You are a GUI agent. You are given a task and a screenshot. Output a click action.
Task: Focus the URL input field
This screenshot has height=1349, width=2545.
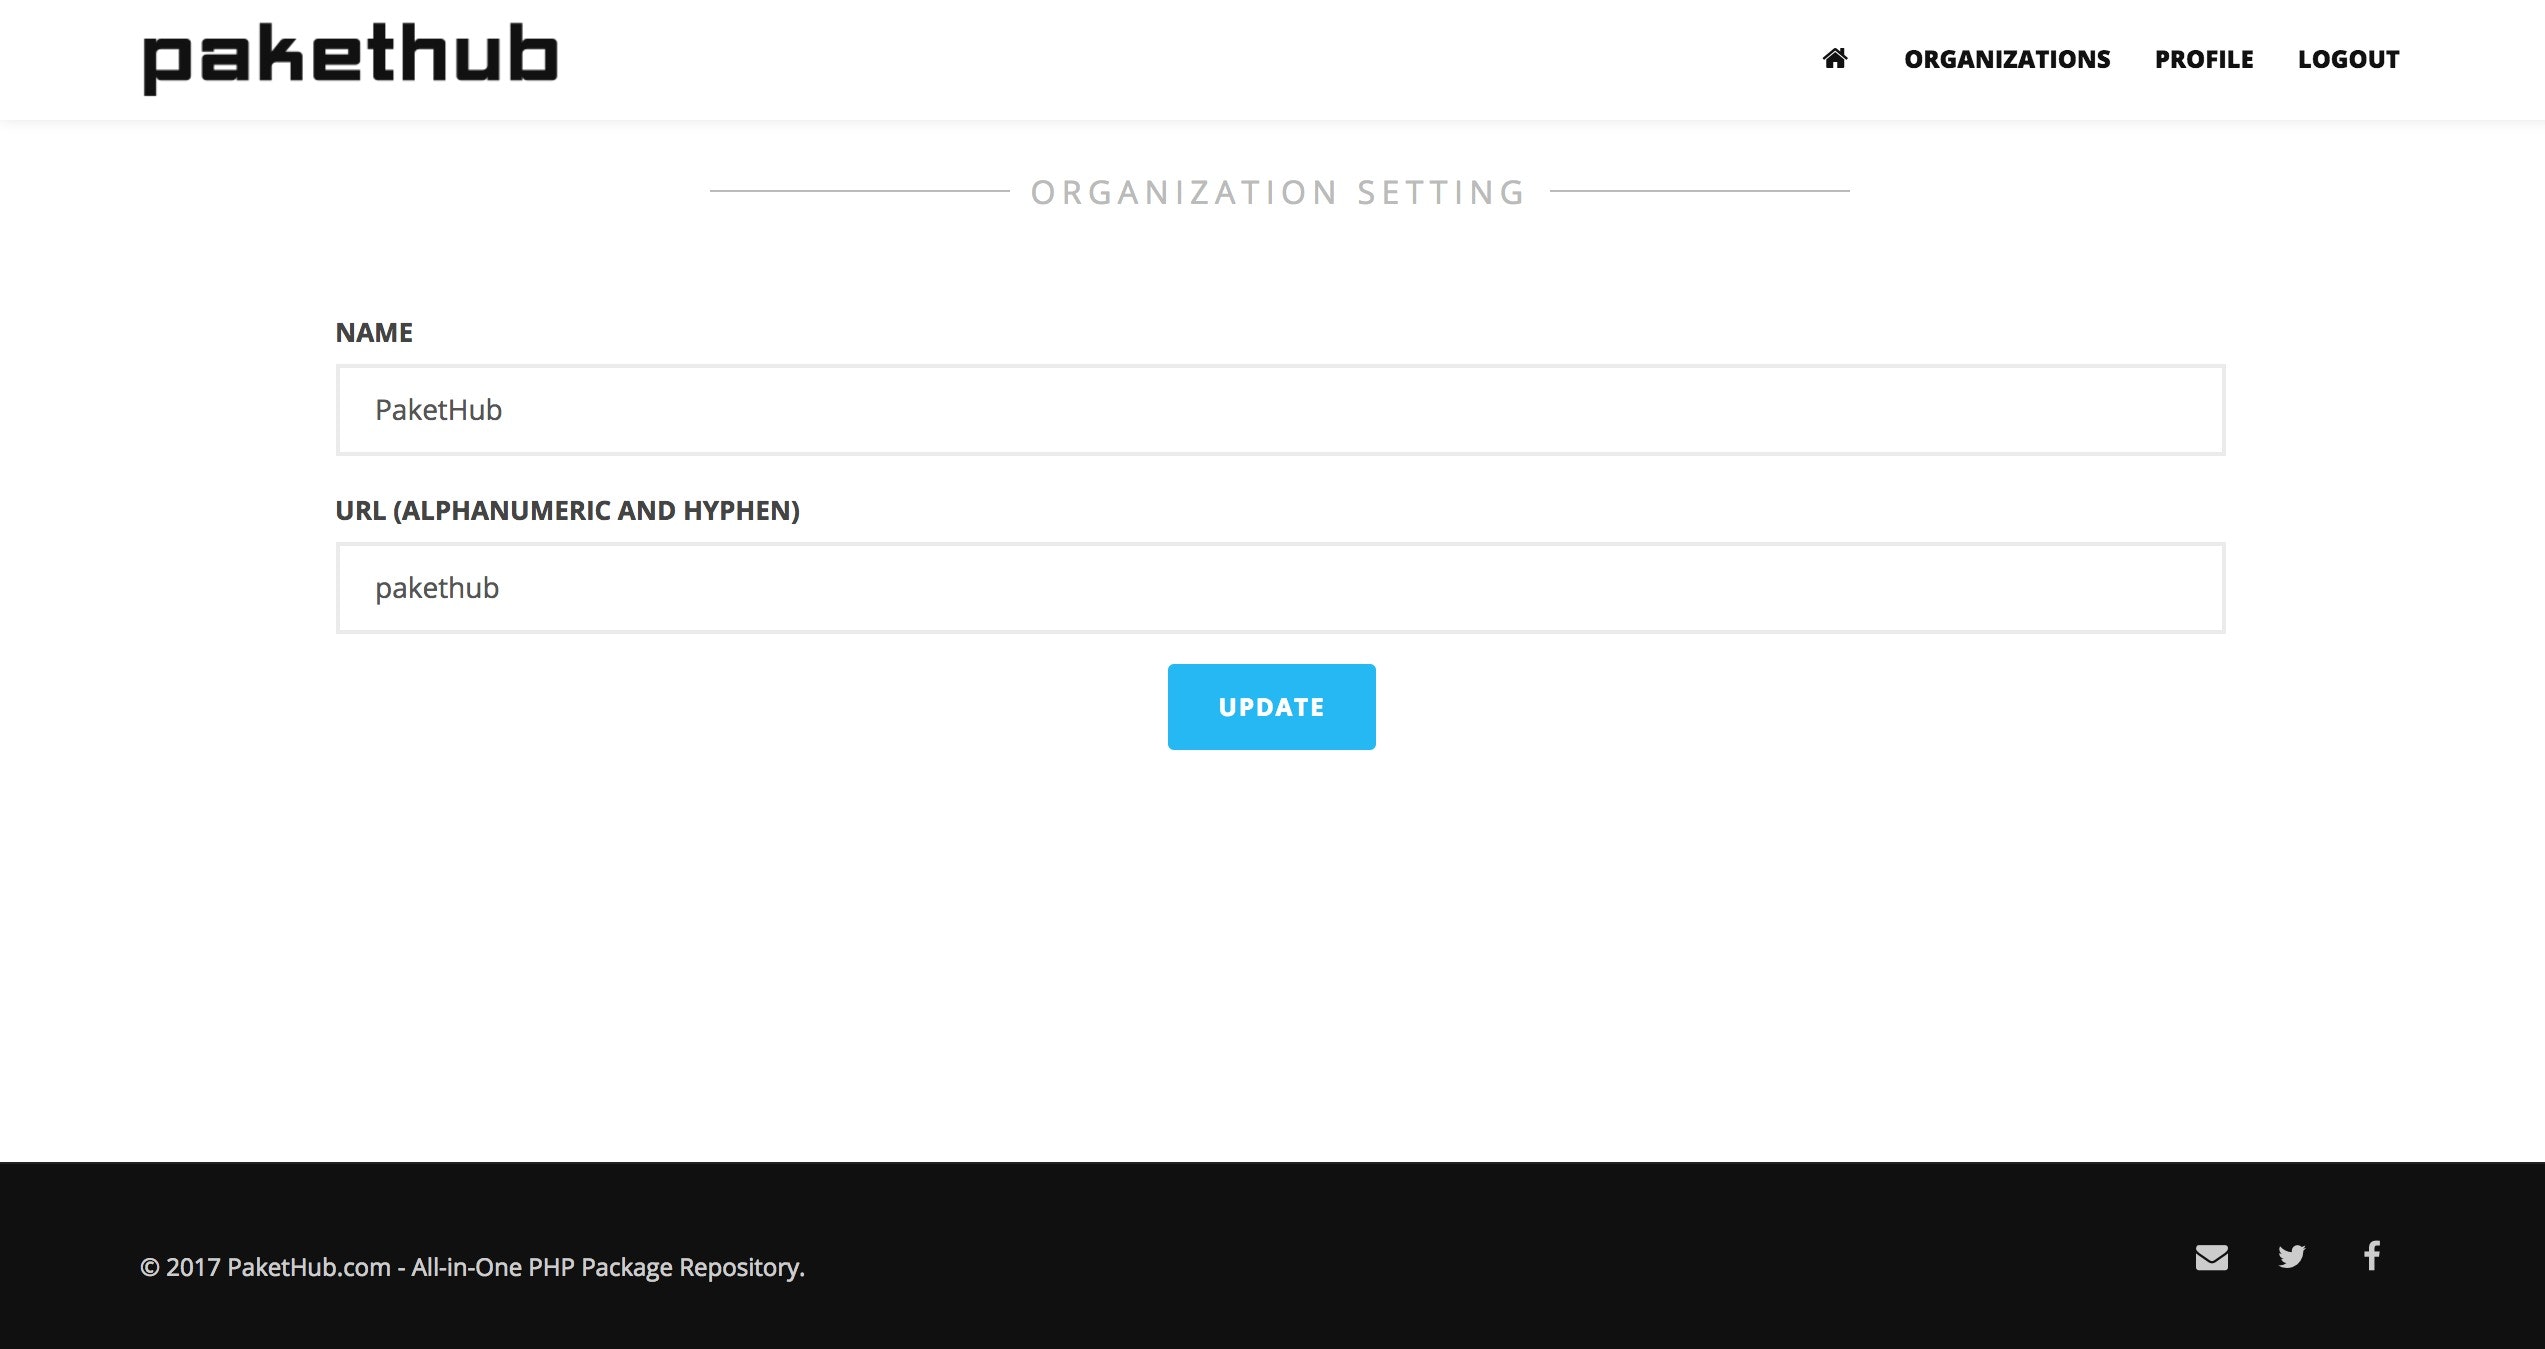click(1280, 588)
